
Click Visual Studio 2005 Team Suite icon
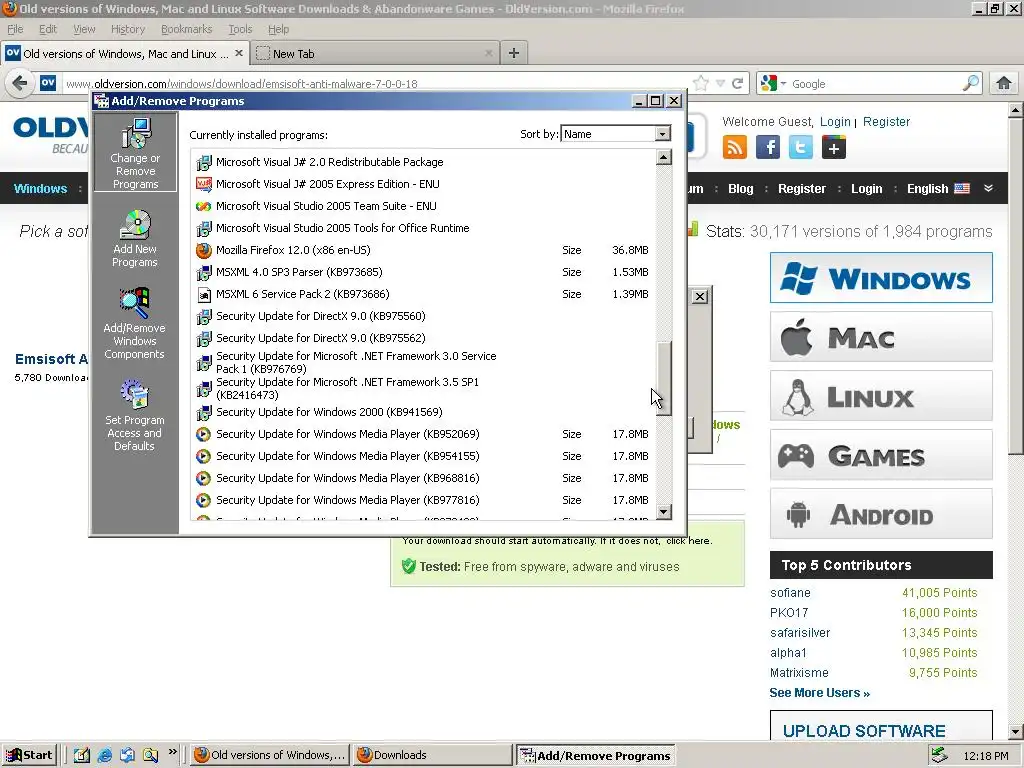pos(204,206)
